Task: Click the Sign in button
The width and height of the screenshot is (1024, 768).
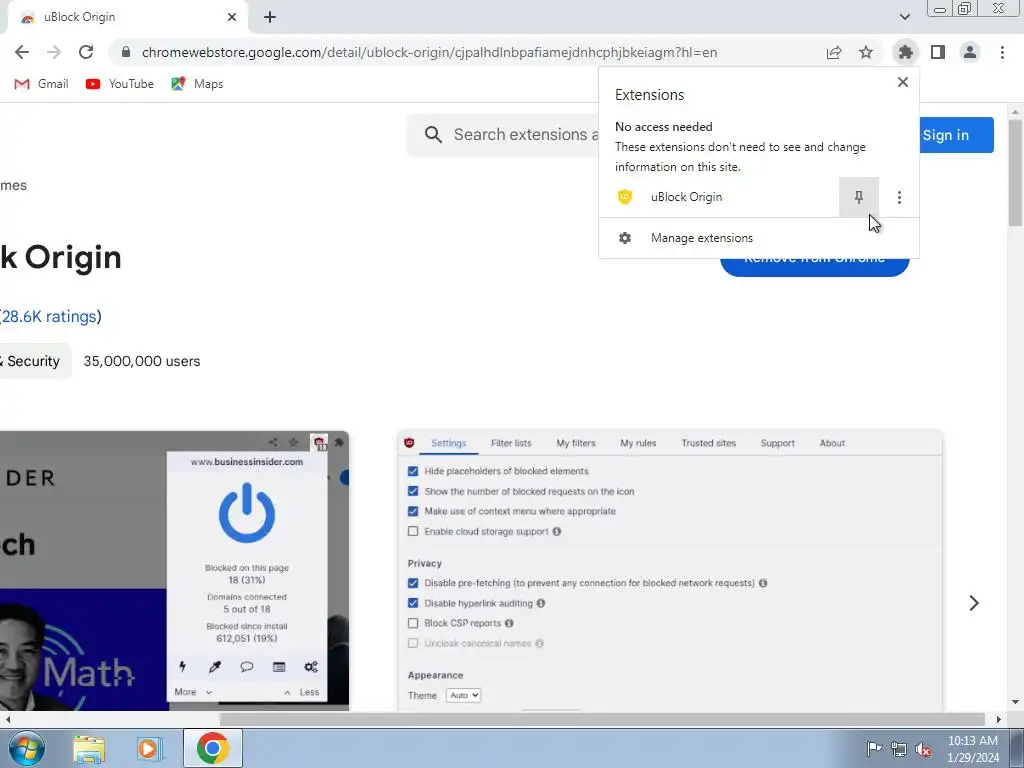Action: click(x=956, y=135)
